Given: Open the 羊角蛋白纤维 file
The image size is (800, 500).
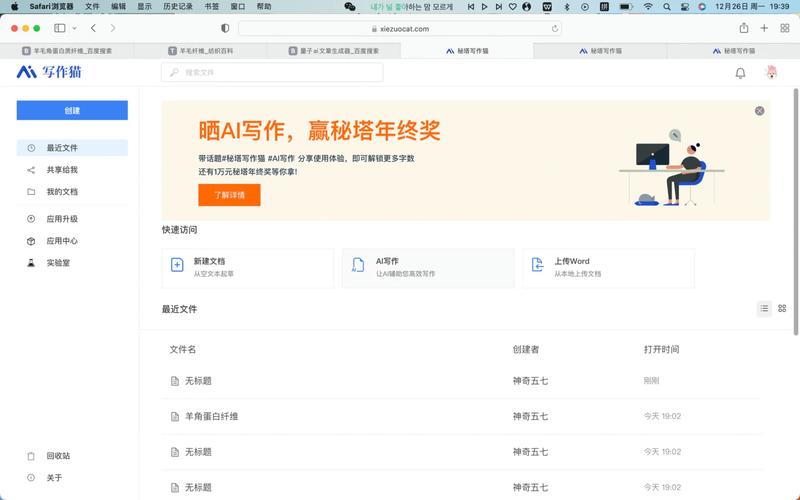Looking at the screenshot, I should pyautogui.click(x=211, y=416).
